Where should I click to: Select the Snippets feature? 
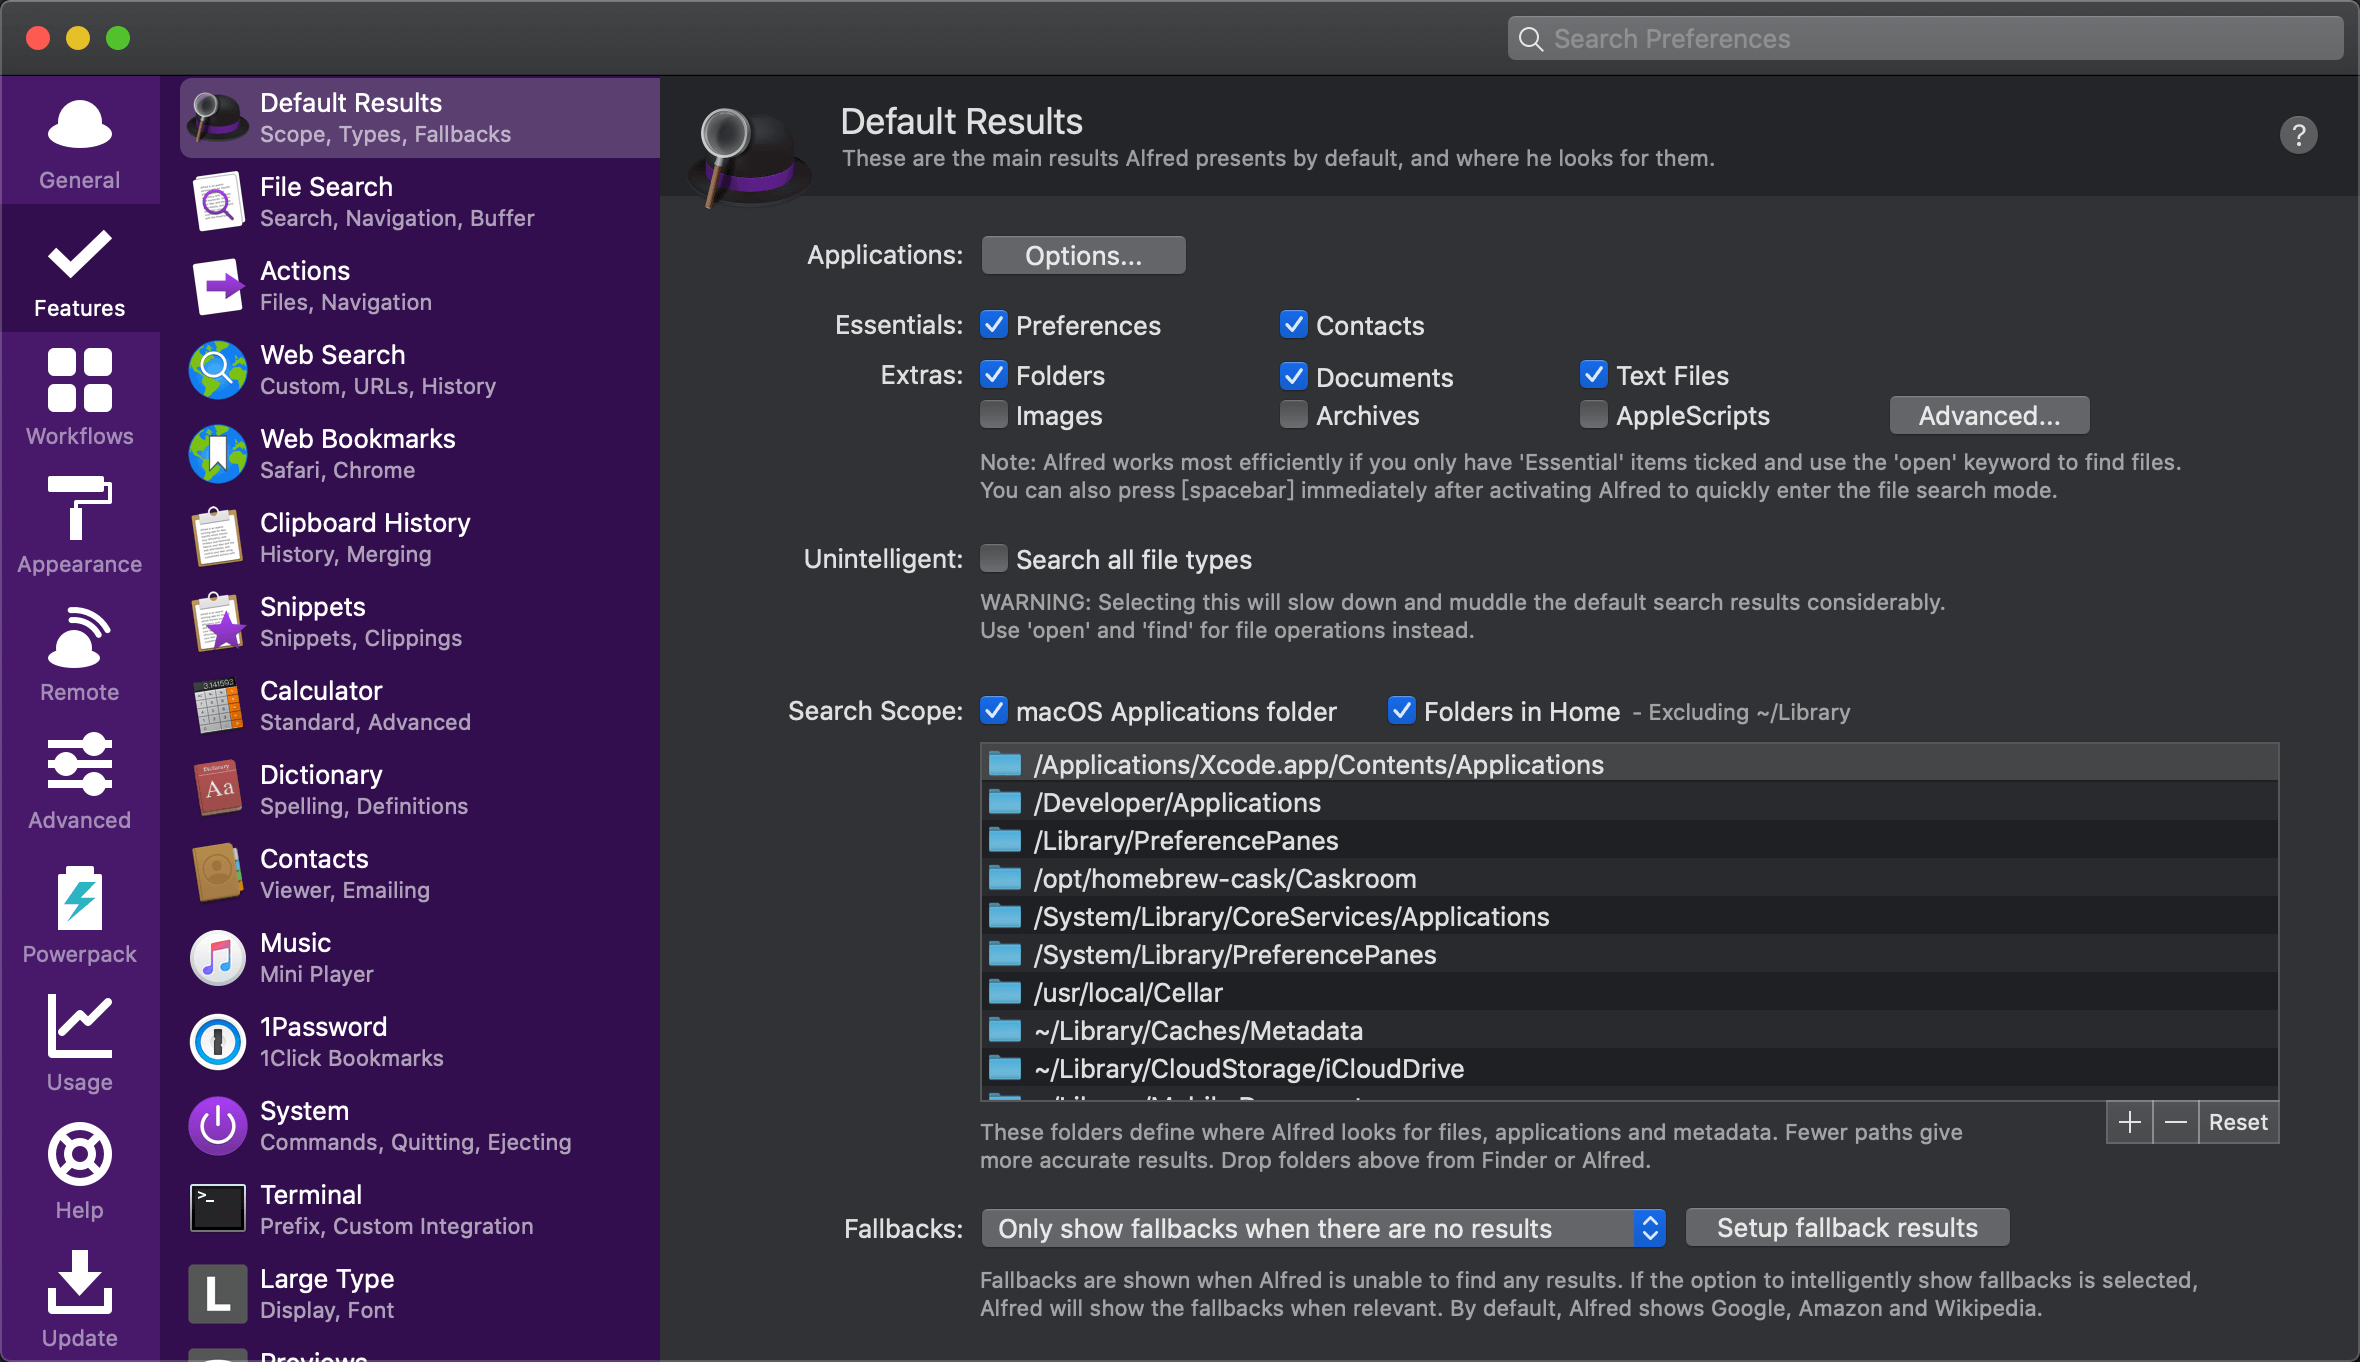(x=420, y=622)
